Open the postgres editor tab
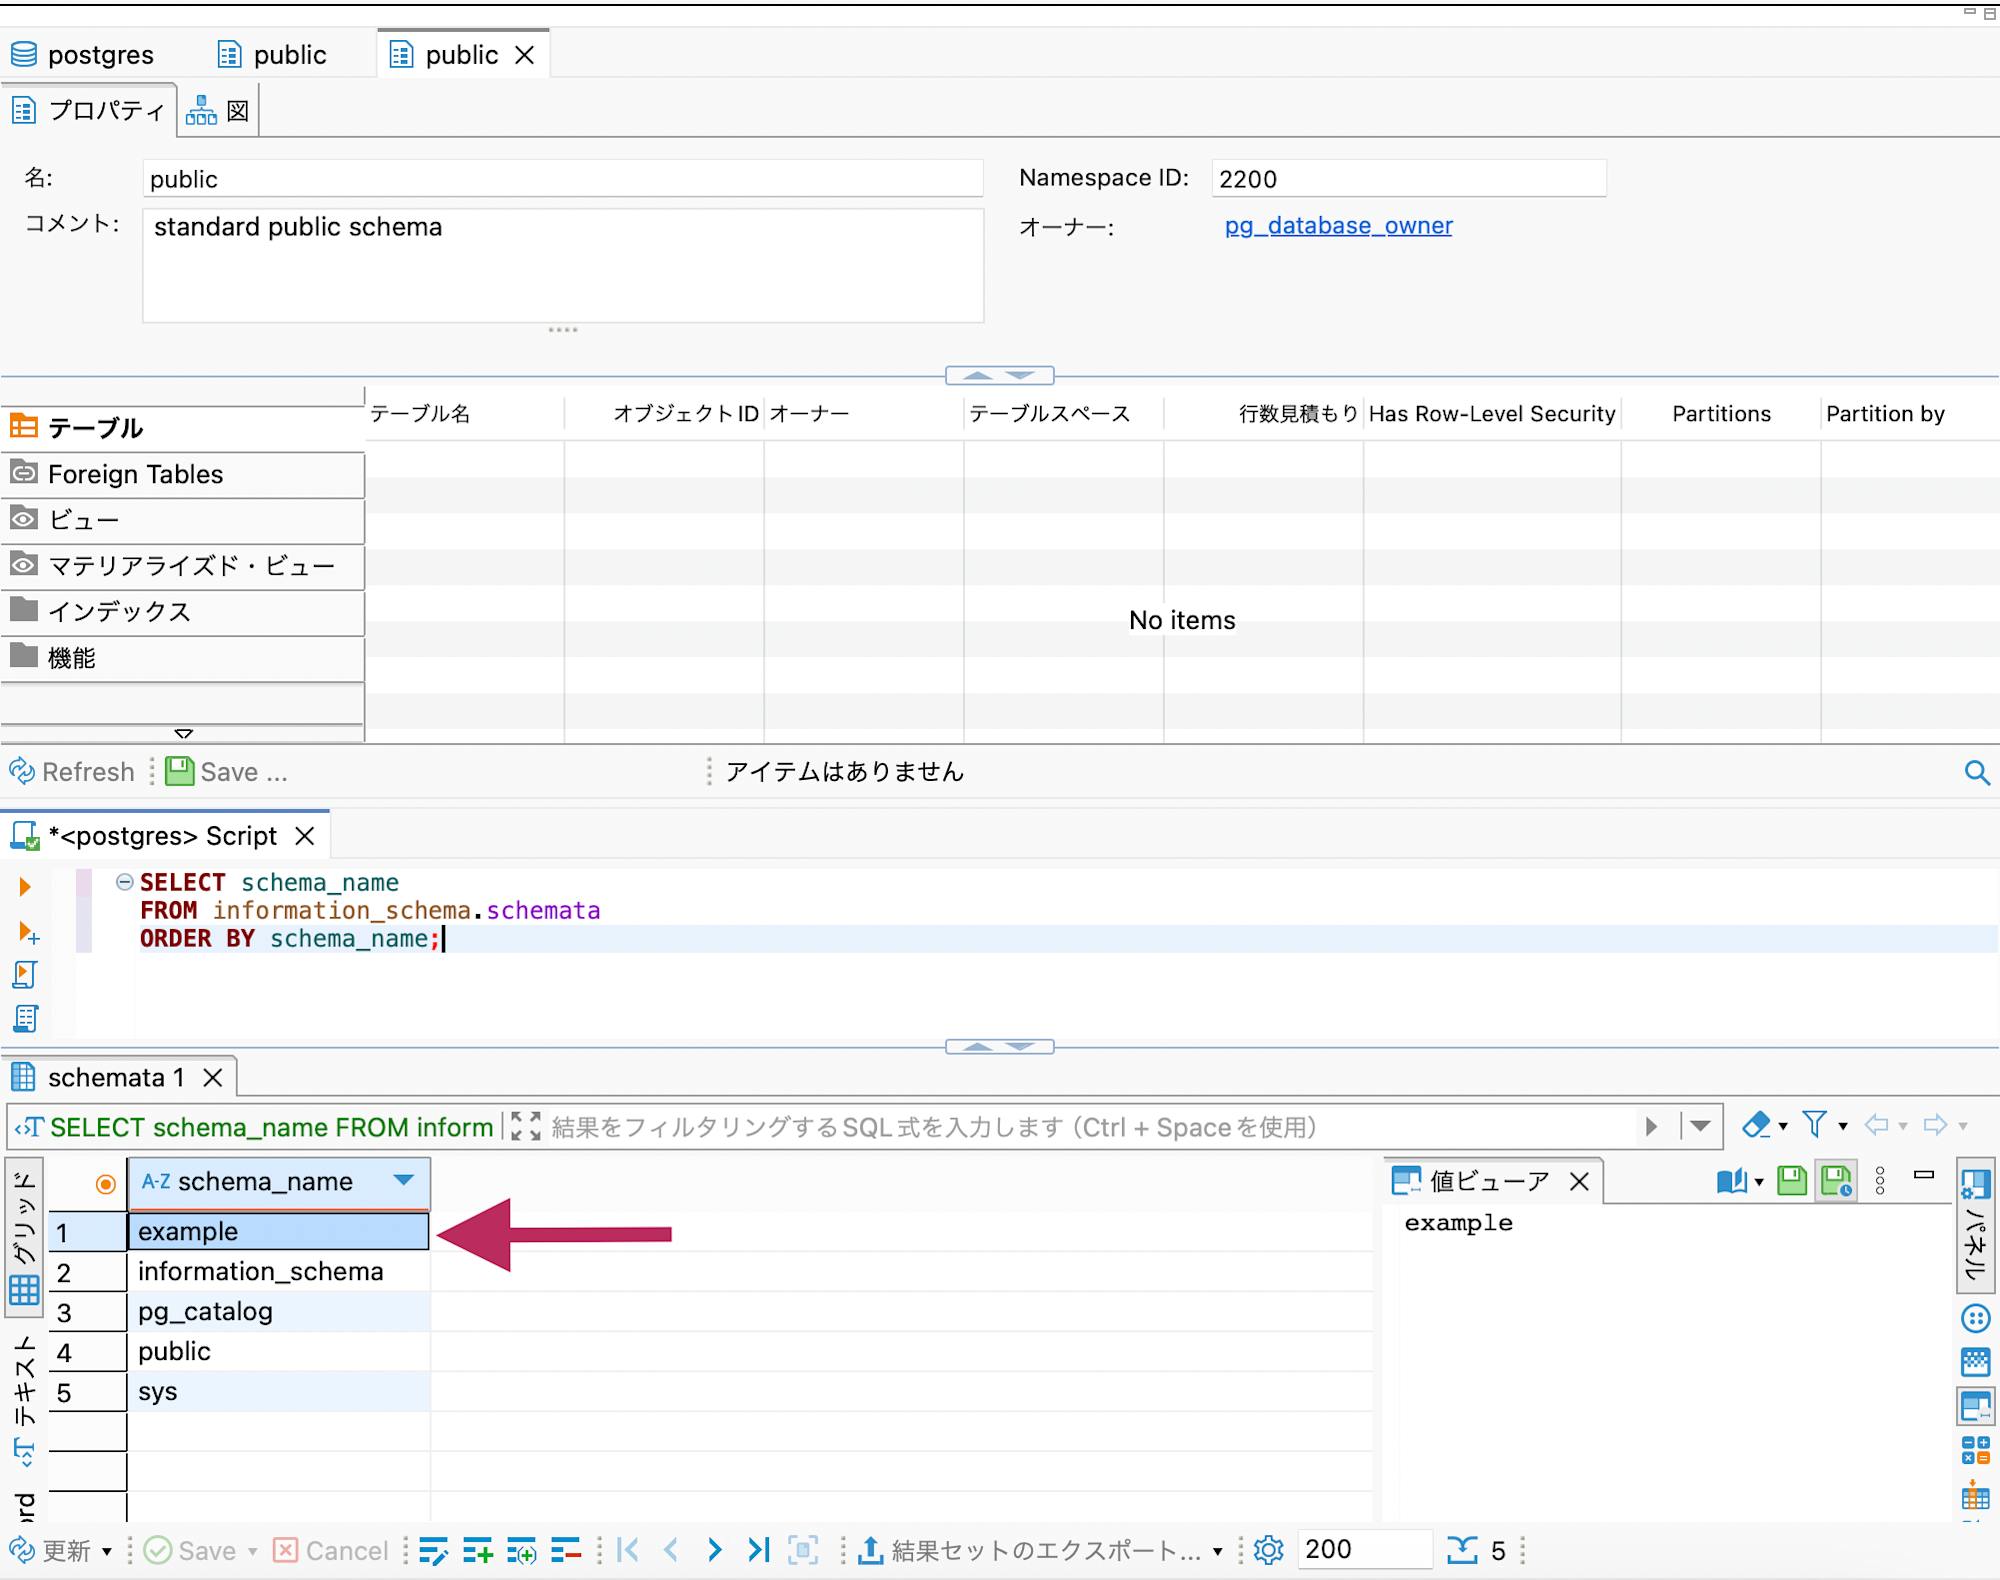Screen dimensions: 2000x1580 pos(82,54)
